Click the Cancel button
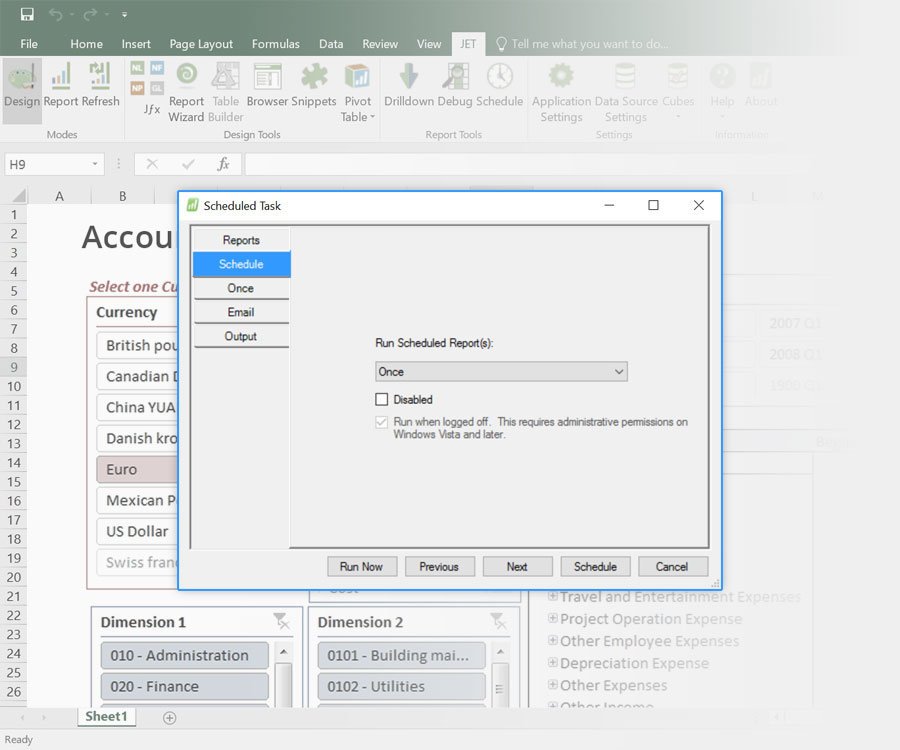 (x=673, y=566)
